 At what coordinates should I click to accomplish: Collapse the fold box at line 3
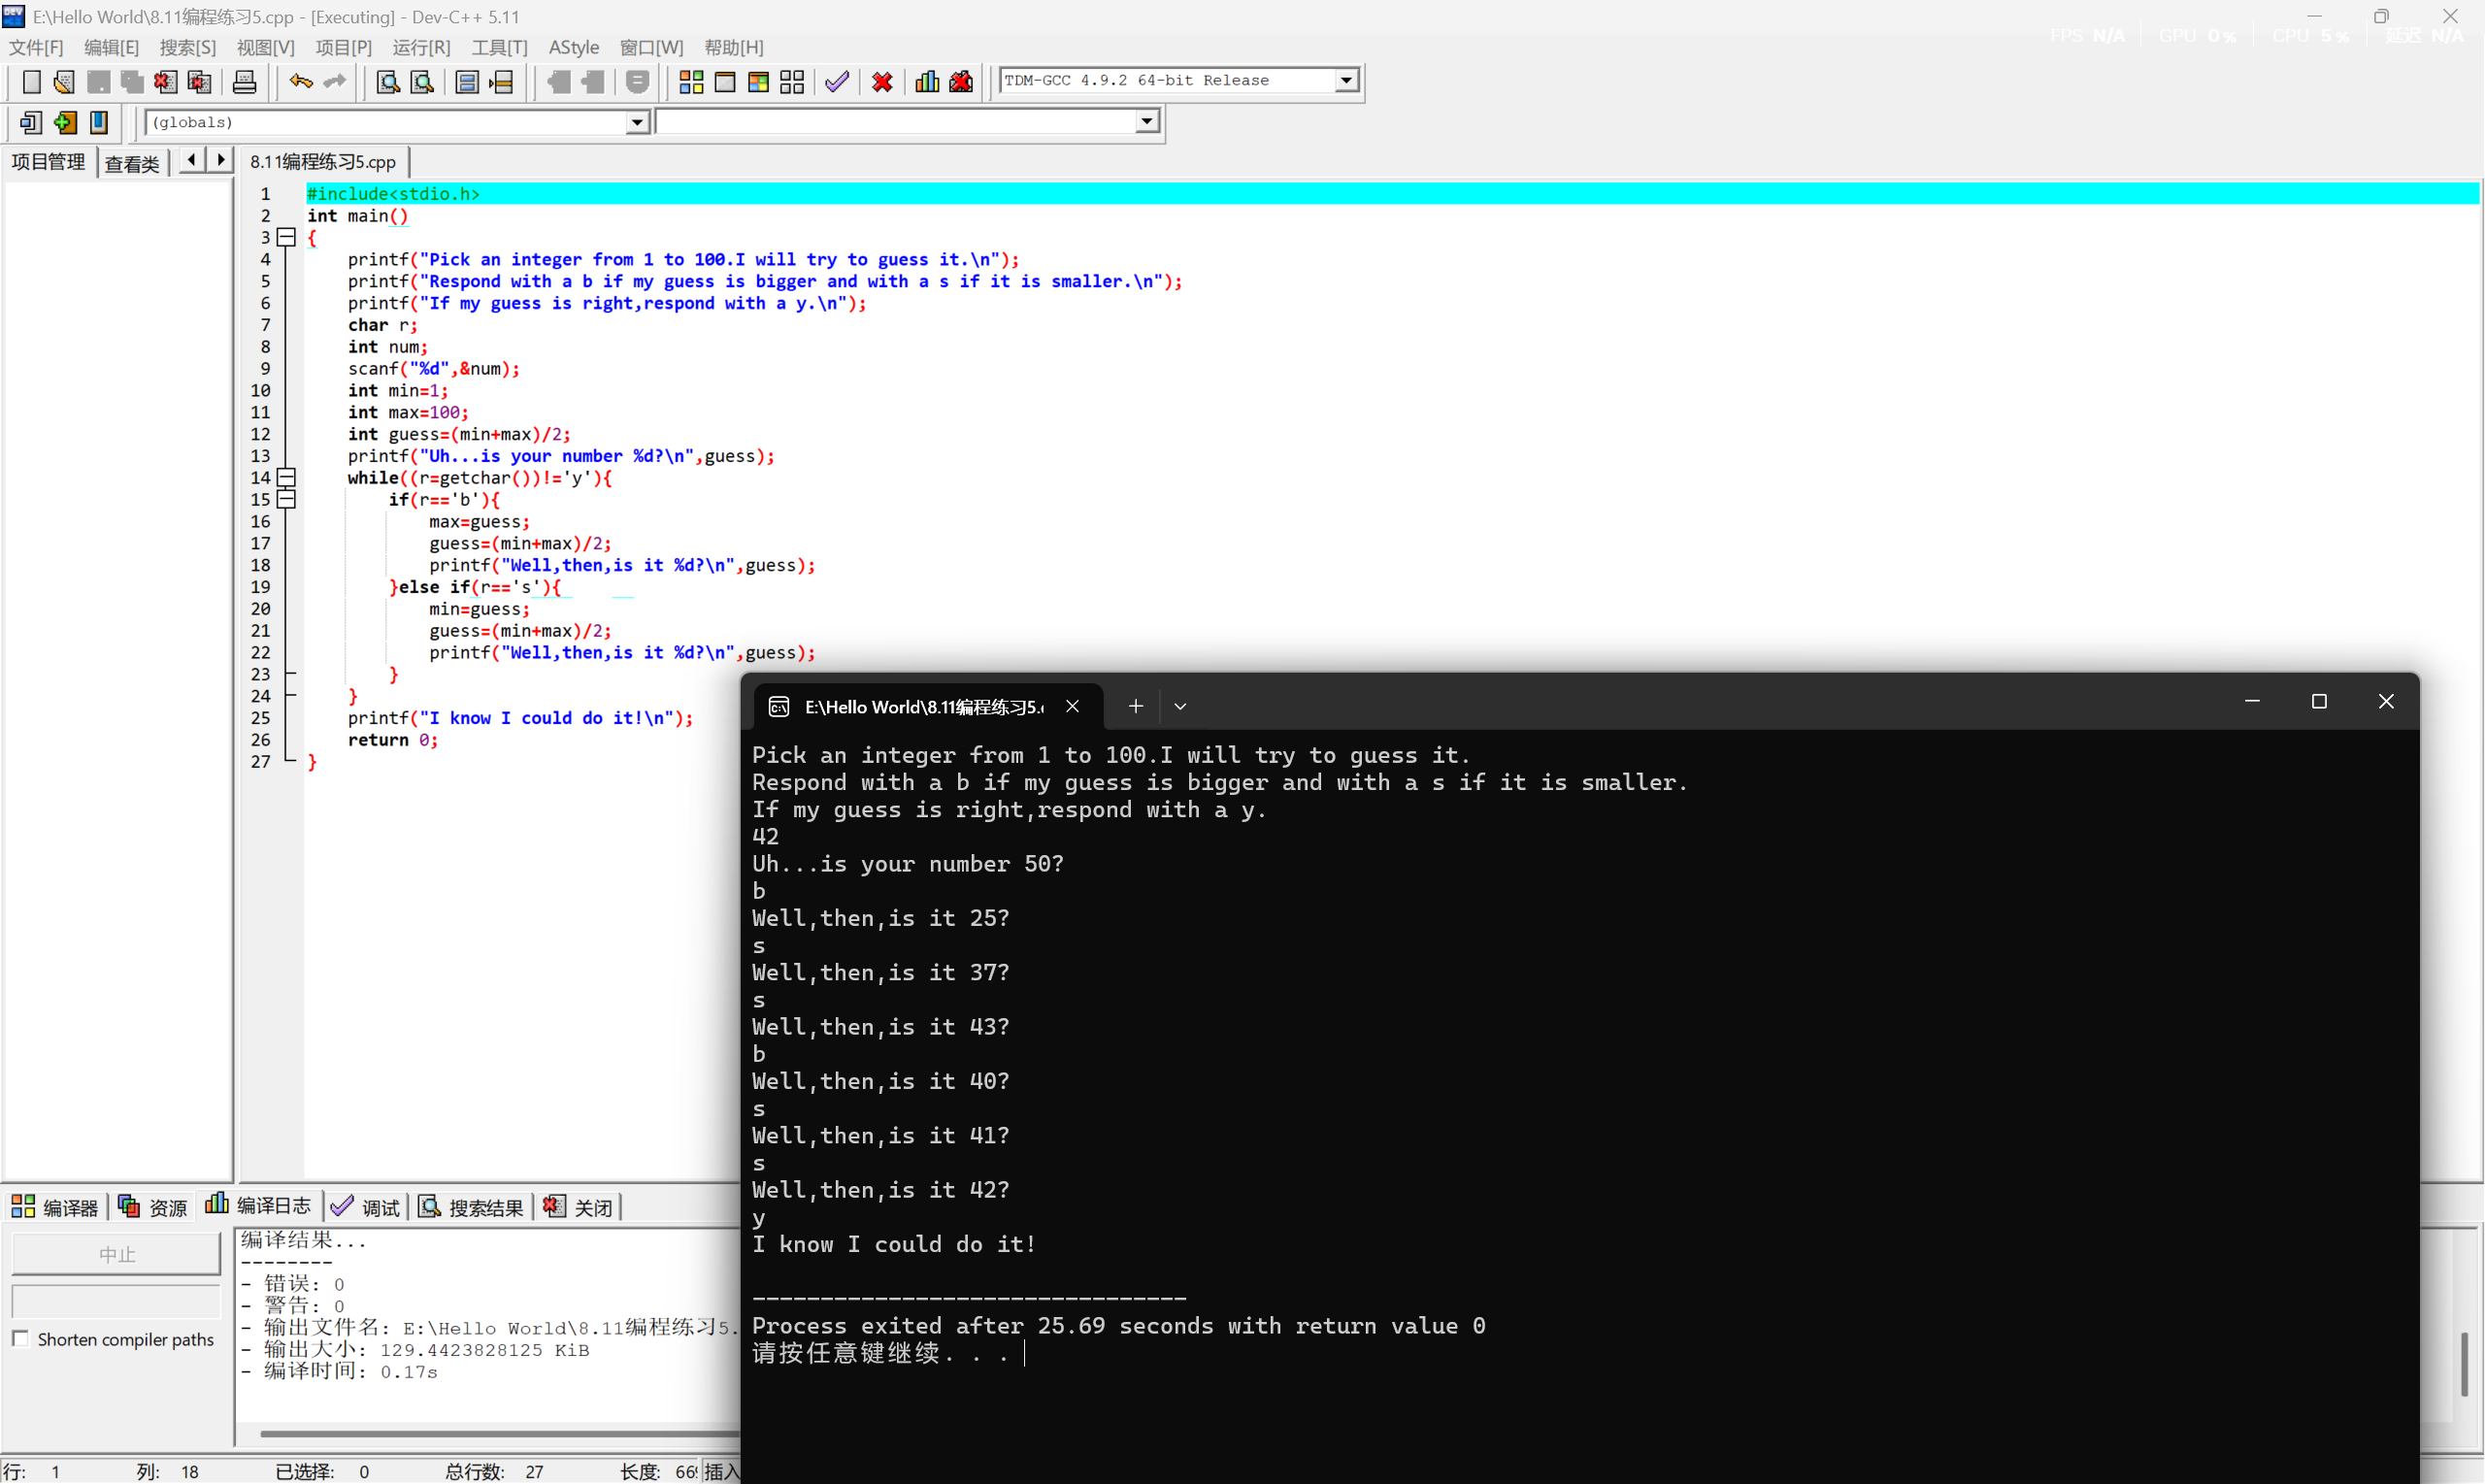286,237
